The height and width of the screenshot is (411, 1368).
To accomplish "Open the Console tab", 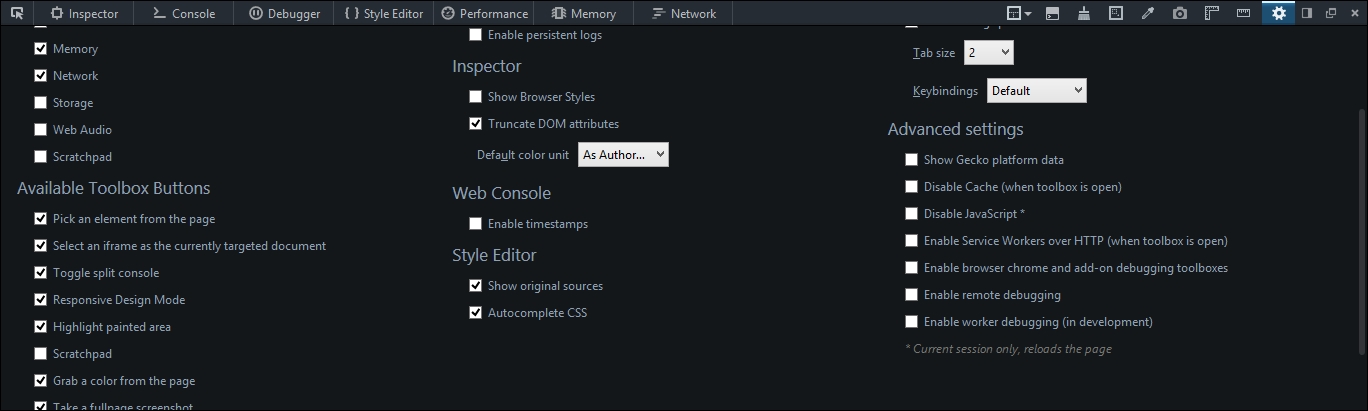I will [183, 13].
